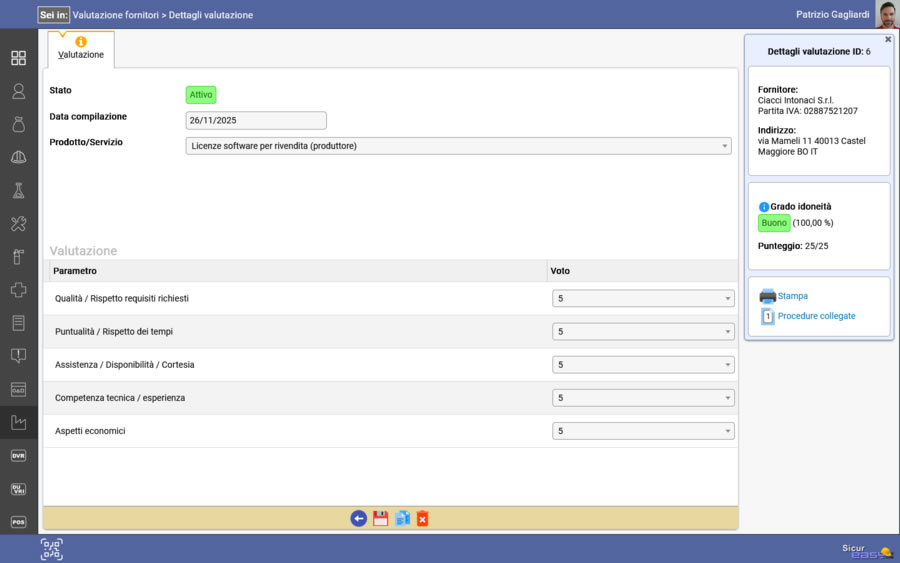Open the Aspetti economici vote dropdown
Image resolution: width=900 pixels, height=563 pixels.
pyautogui.click(x=643, y=431)
